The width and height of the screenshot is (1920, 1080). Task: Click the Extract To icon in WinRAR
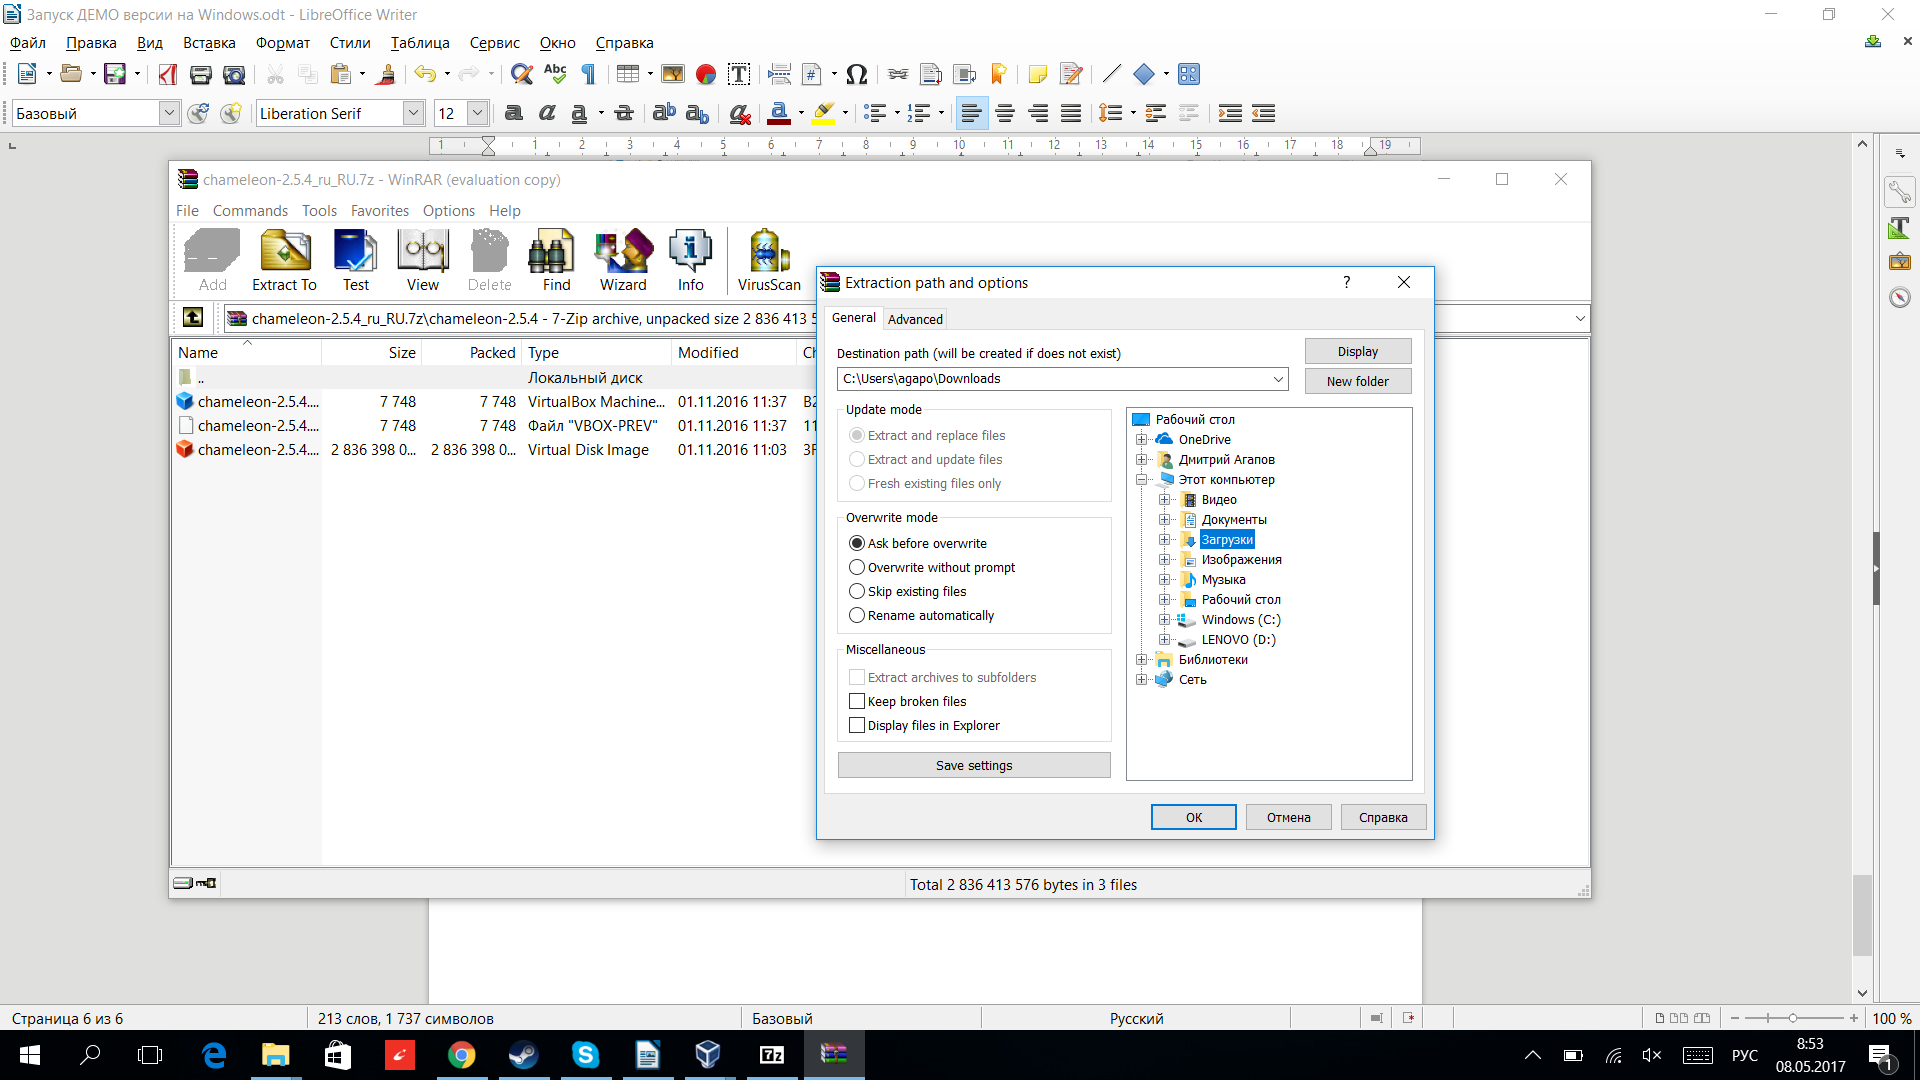click(x=285, y=260)
